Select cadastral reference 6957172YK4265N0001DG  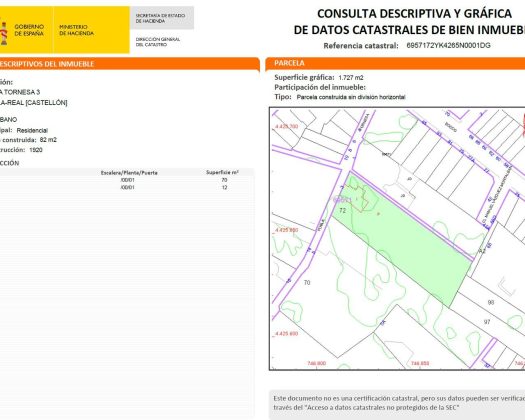(x=448, y=46)
